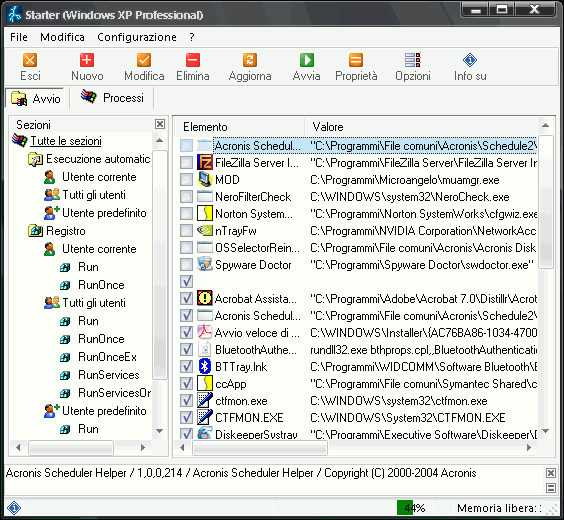564x520 pixels.
Task: Click the Esci toolbar icon
Action: pos(30,60)
